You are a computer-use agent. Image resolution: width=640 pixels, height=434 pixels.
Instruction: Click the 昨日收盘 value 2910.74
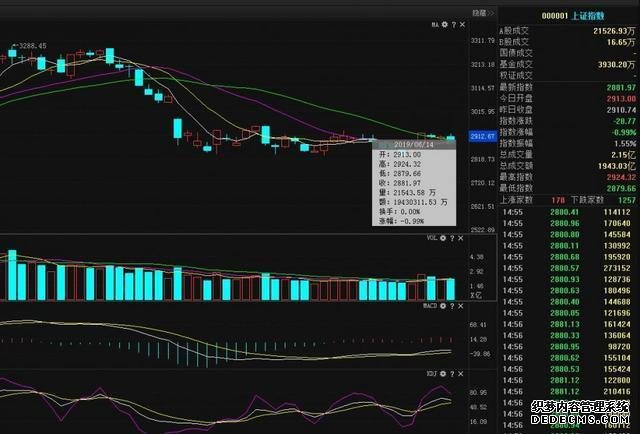621,110
